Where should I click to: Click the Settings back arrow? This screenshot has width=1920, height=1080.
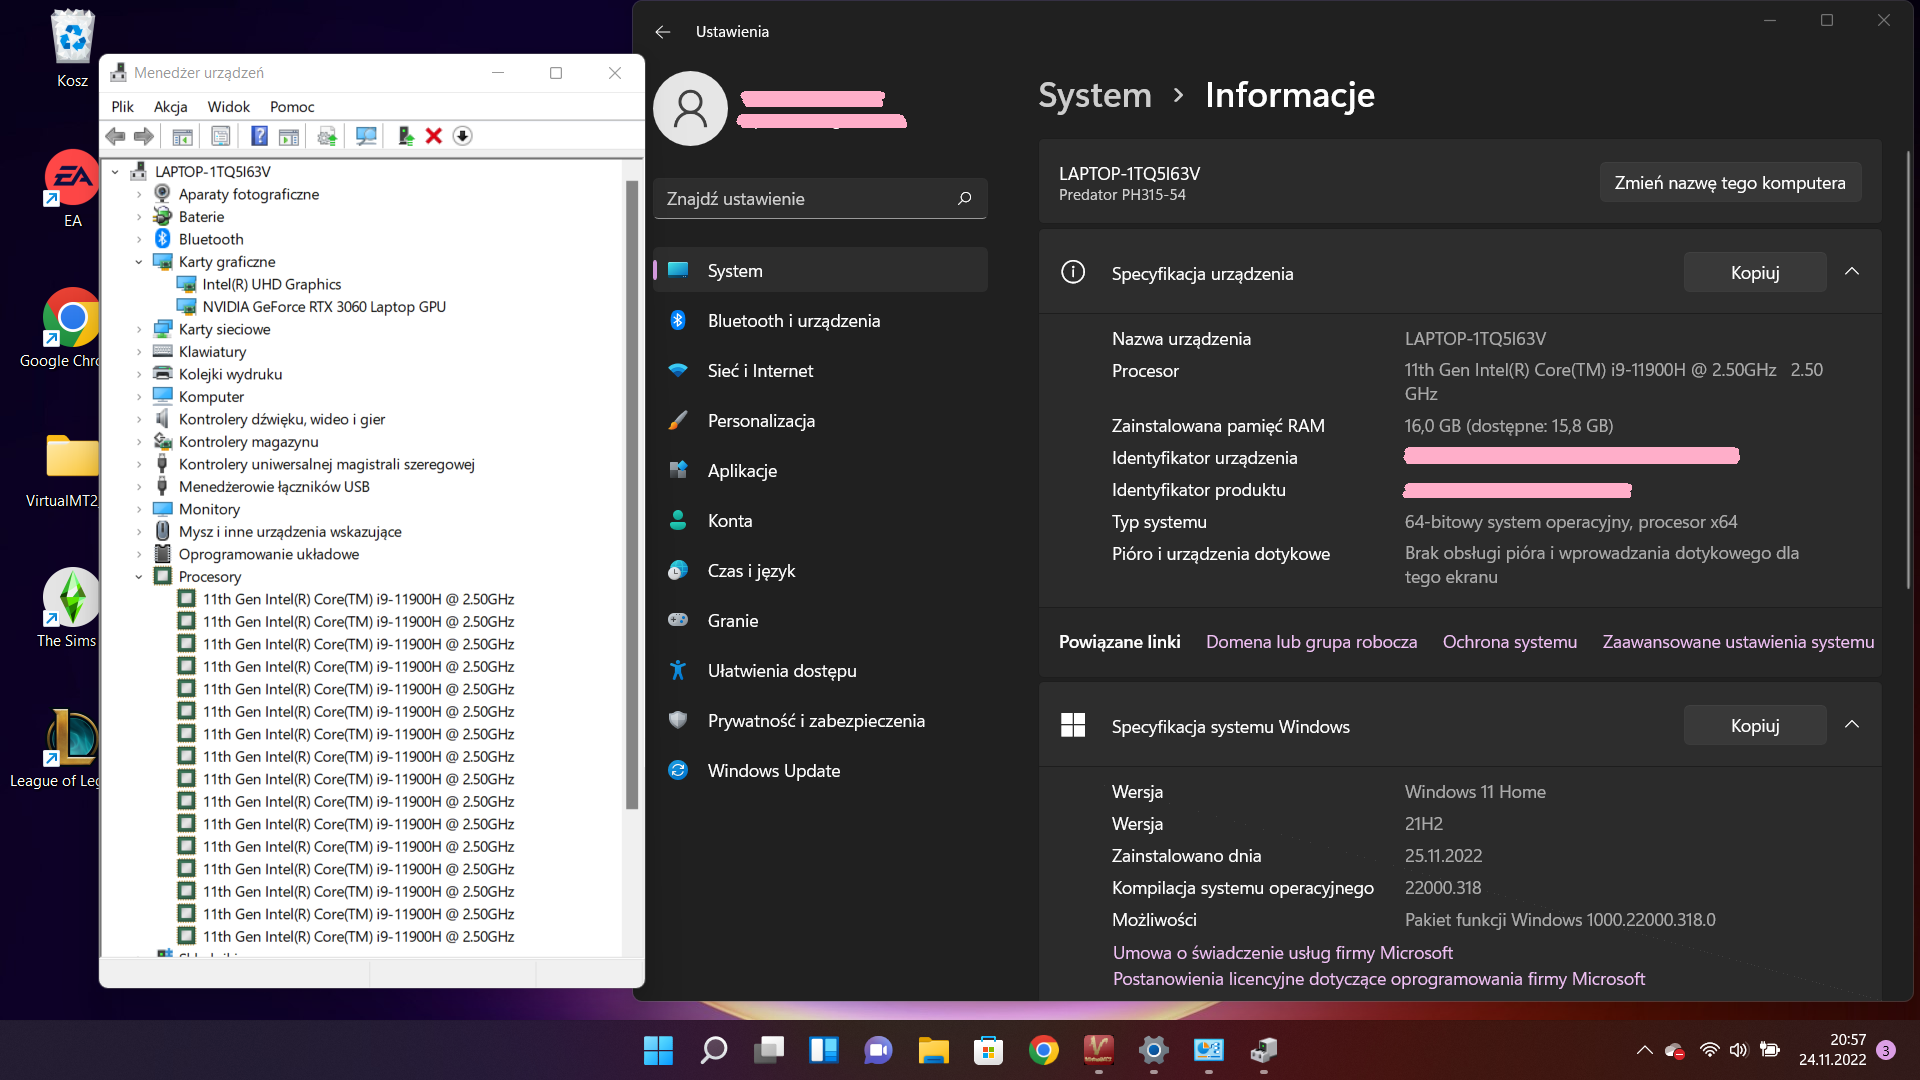(663, 32)
